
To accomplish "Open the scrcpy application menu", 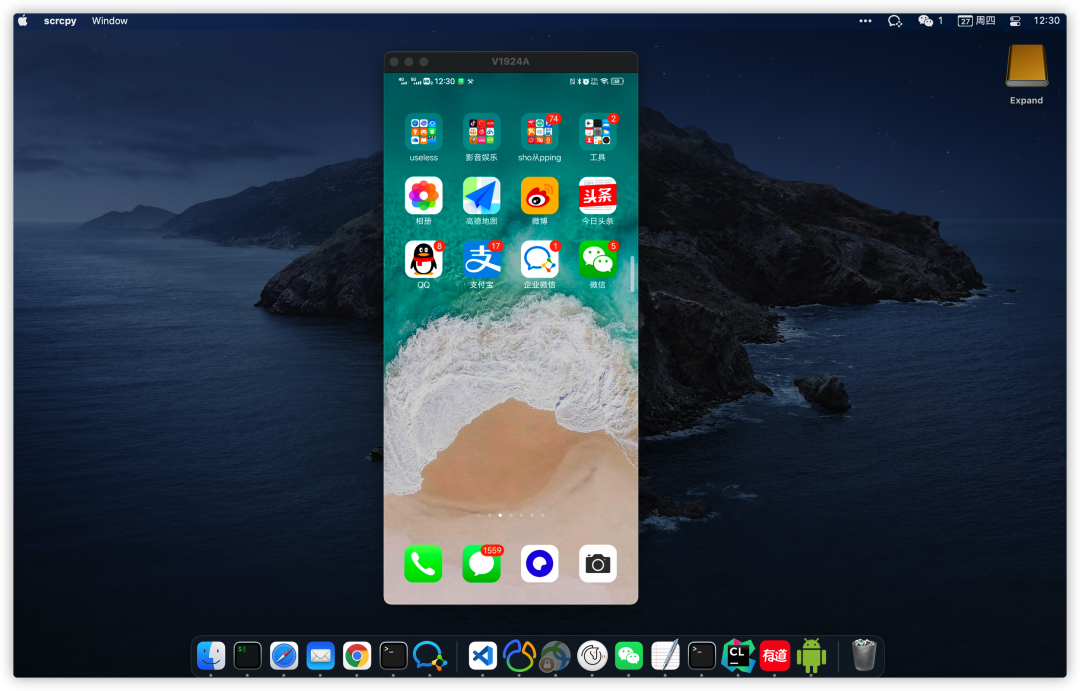I will tap(60, 21).
